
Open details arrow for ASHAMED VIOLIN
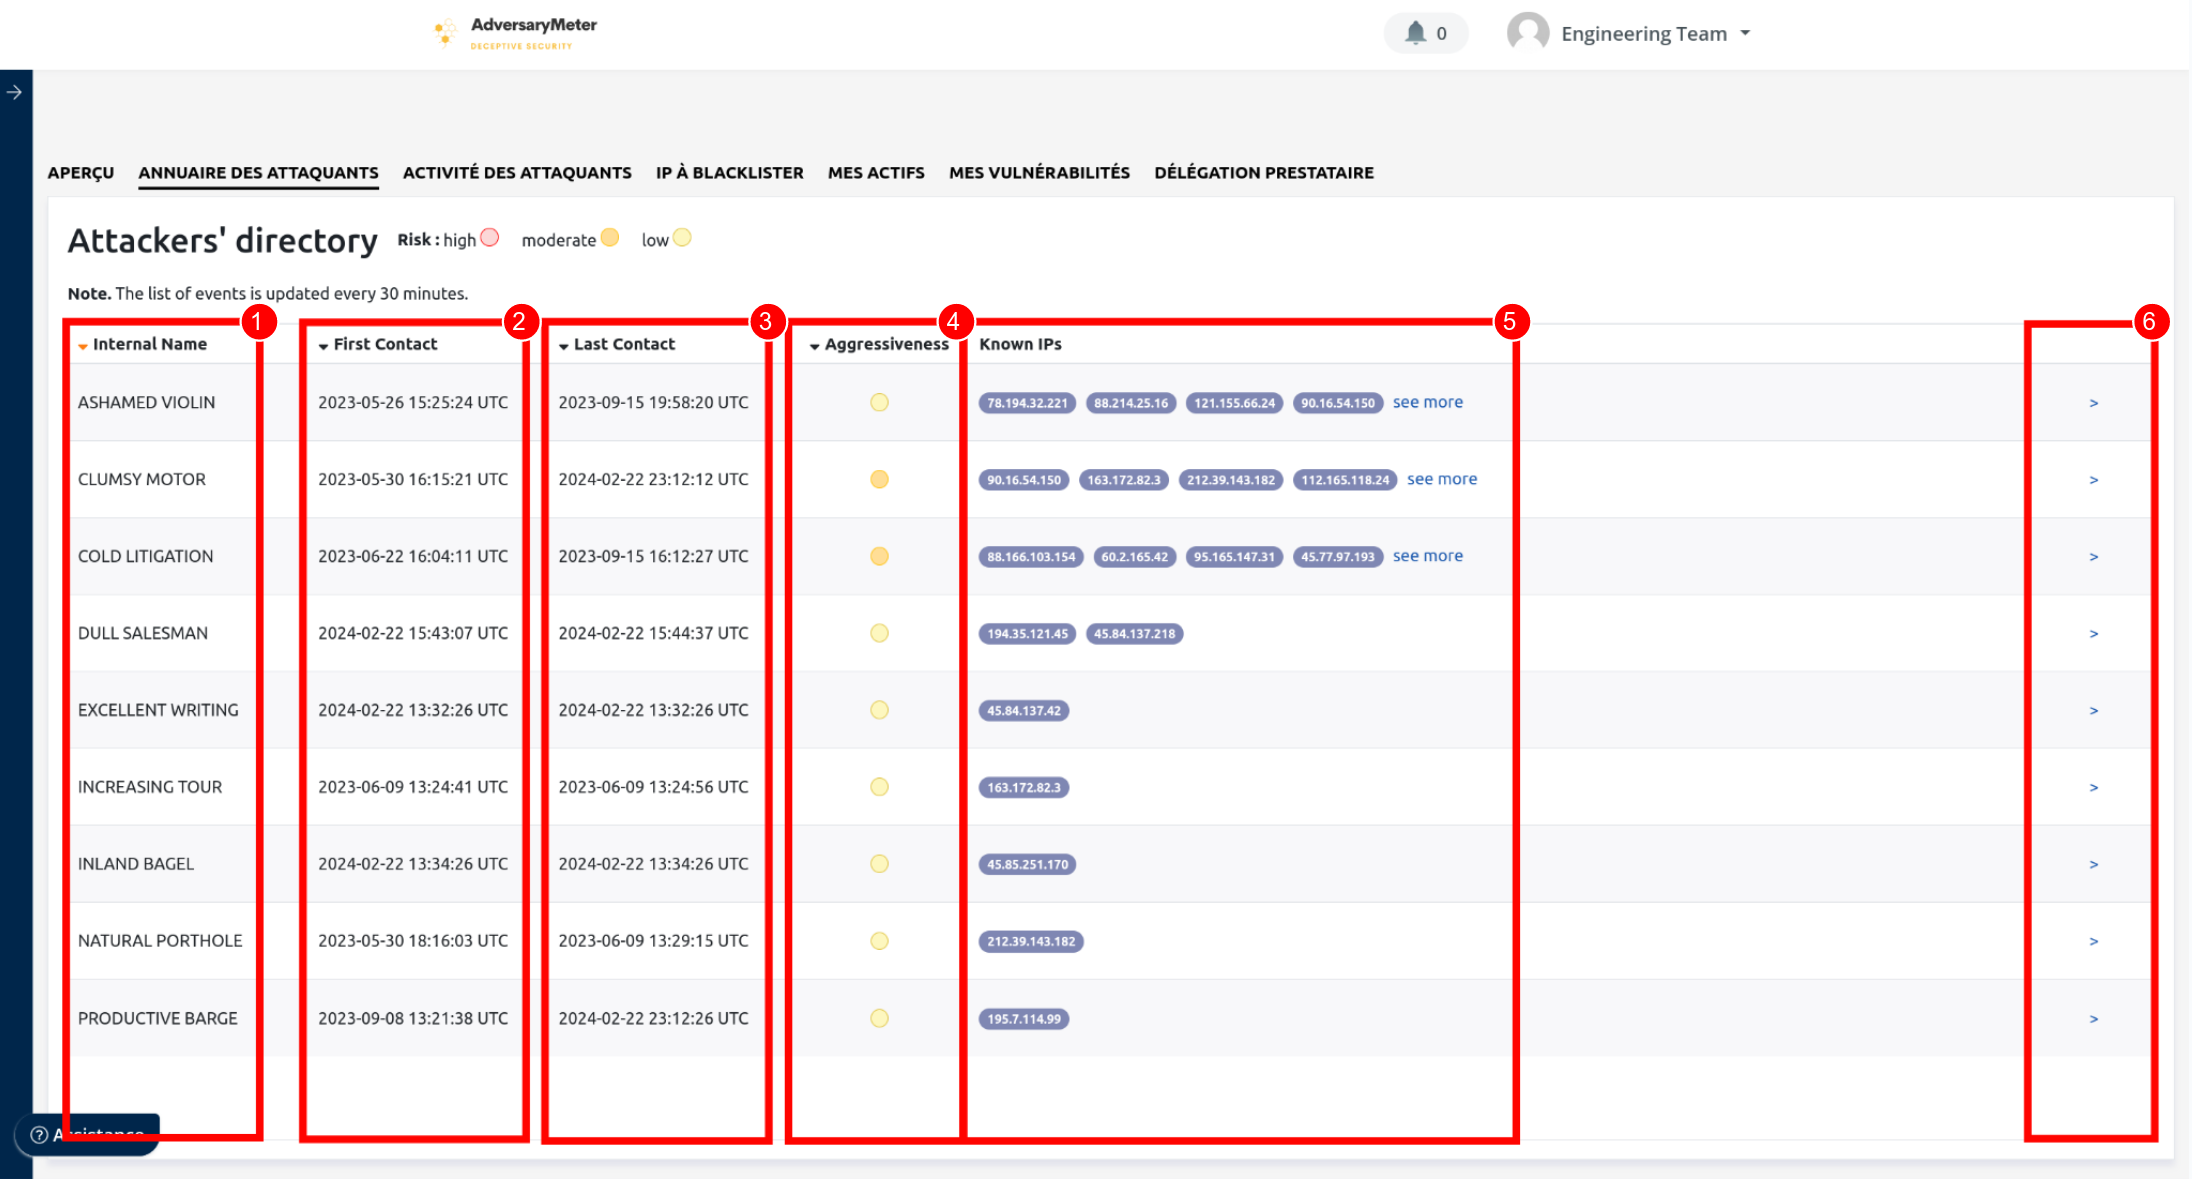(2093, 403)
